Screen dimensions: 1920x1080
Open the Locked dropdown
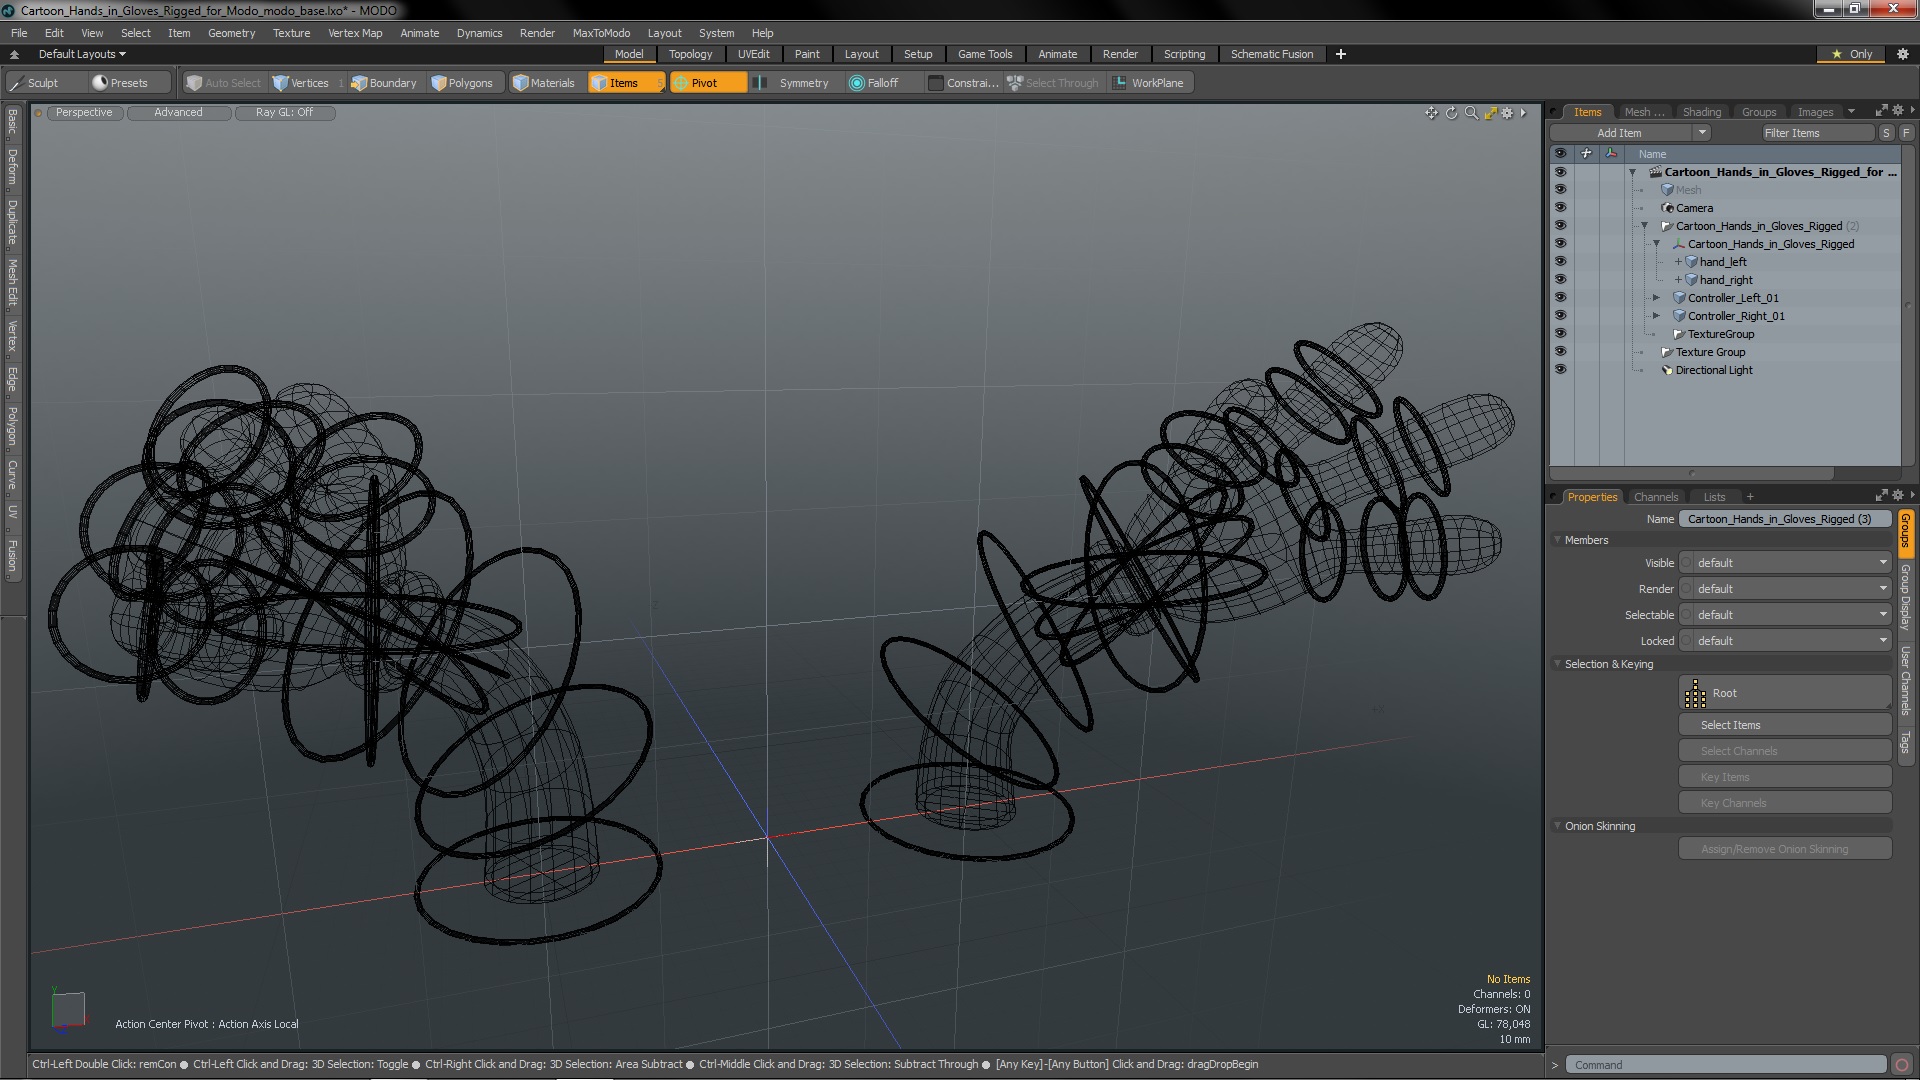pos(1786,641)
